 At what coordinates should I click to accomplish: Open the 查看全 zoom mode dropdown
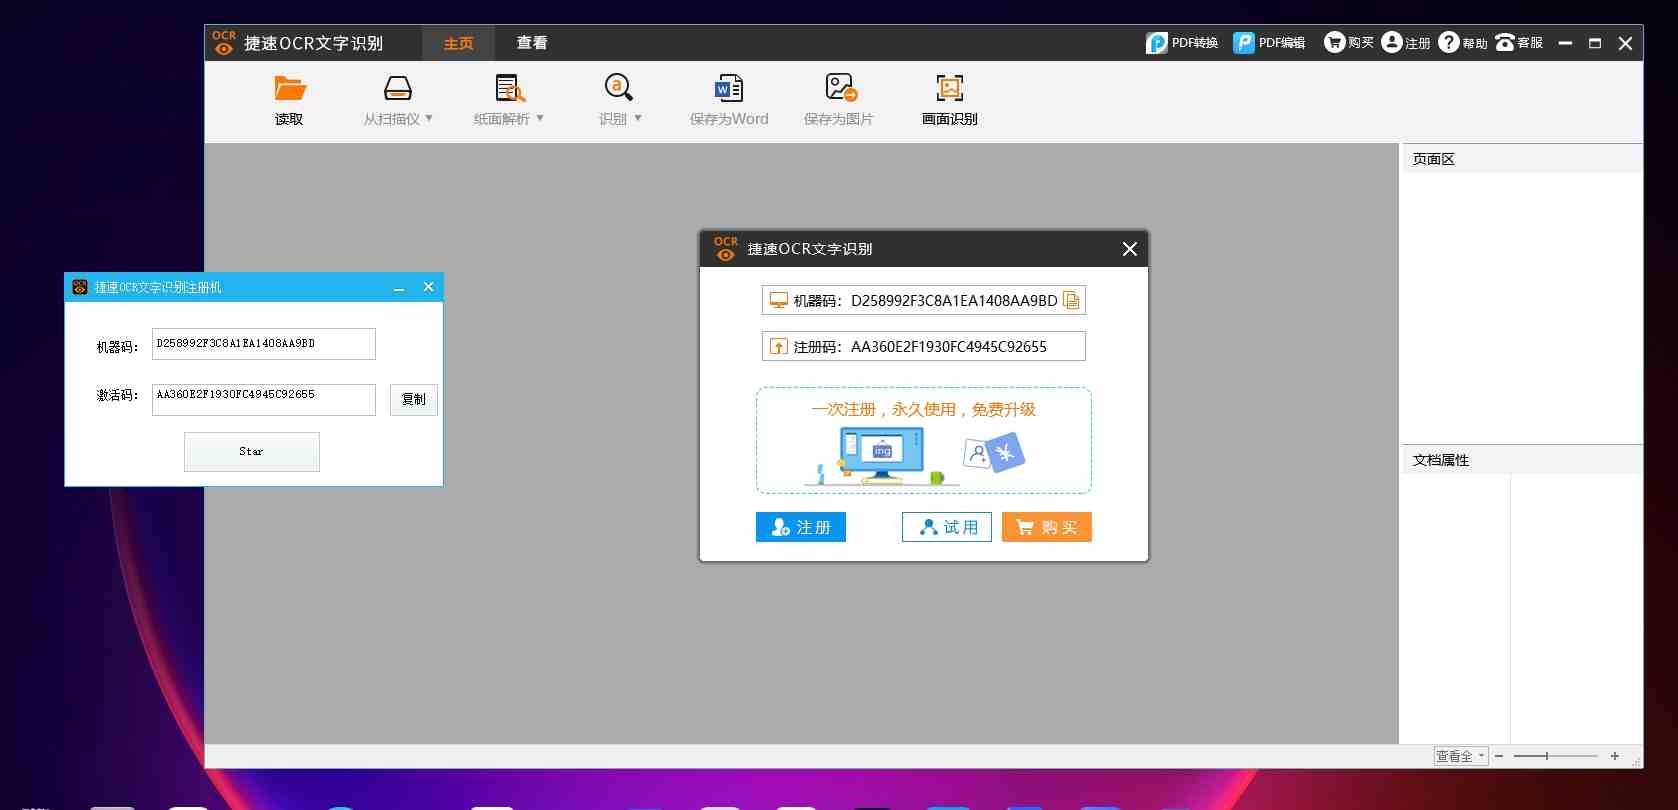pos(1461,756)
